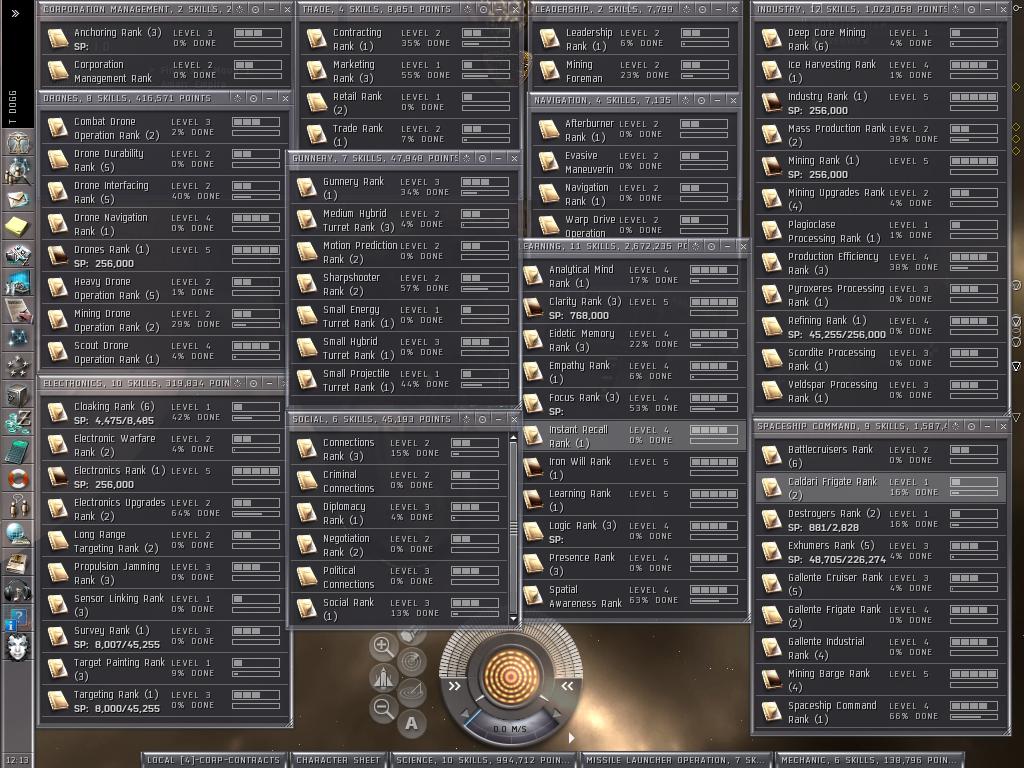Screen dimensions: 1024x768
Task: Click the scanner sweep HUD button
Action: 412,692
